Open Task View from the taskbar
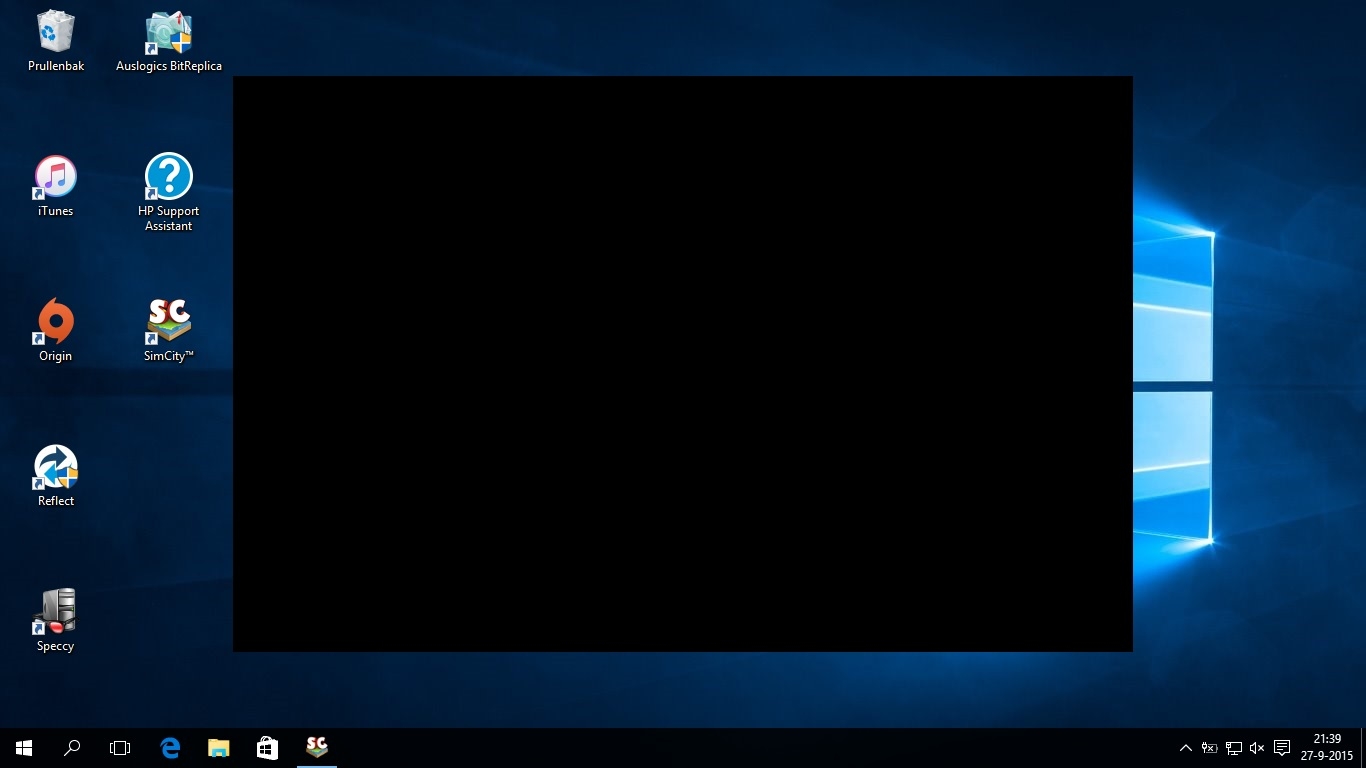Image resolution: width=1366 pixels, height=768 pixels. coord(120,748)
